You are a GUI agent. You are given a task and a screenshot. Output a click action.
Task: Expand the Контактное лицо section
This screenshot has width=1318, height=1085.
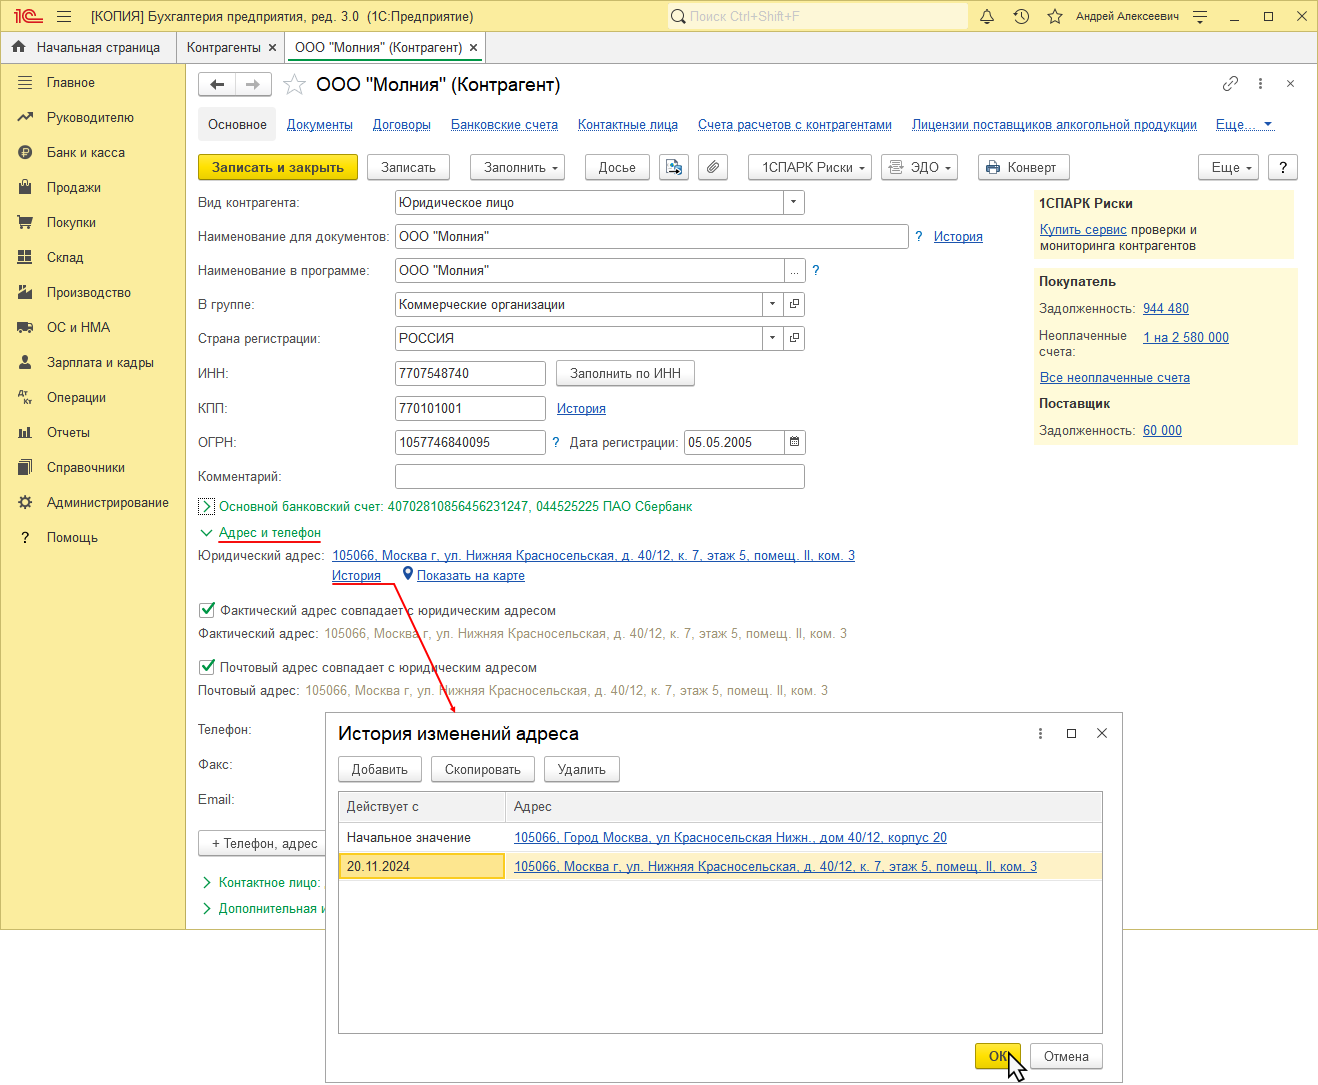[x=206, y=883]
